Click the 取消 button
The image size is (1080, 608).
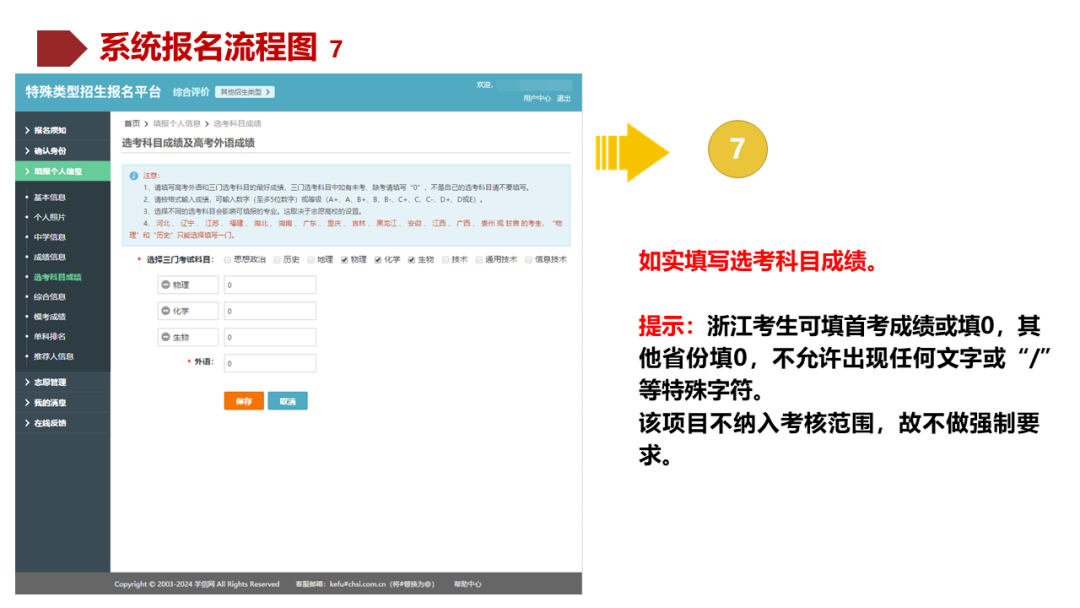(288, 399)
